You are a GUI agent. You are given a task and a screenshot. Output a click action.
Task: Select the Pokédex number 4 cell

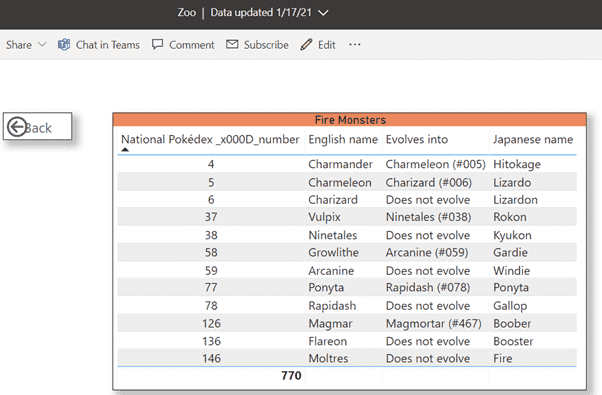(x=211, y=164)
